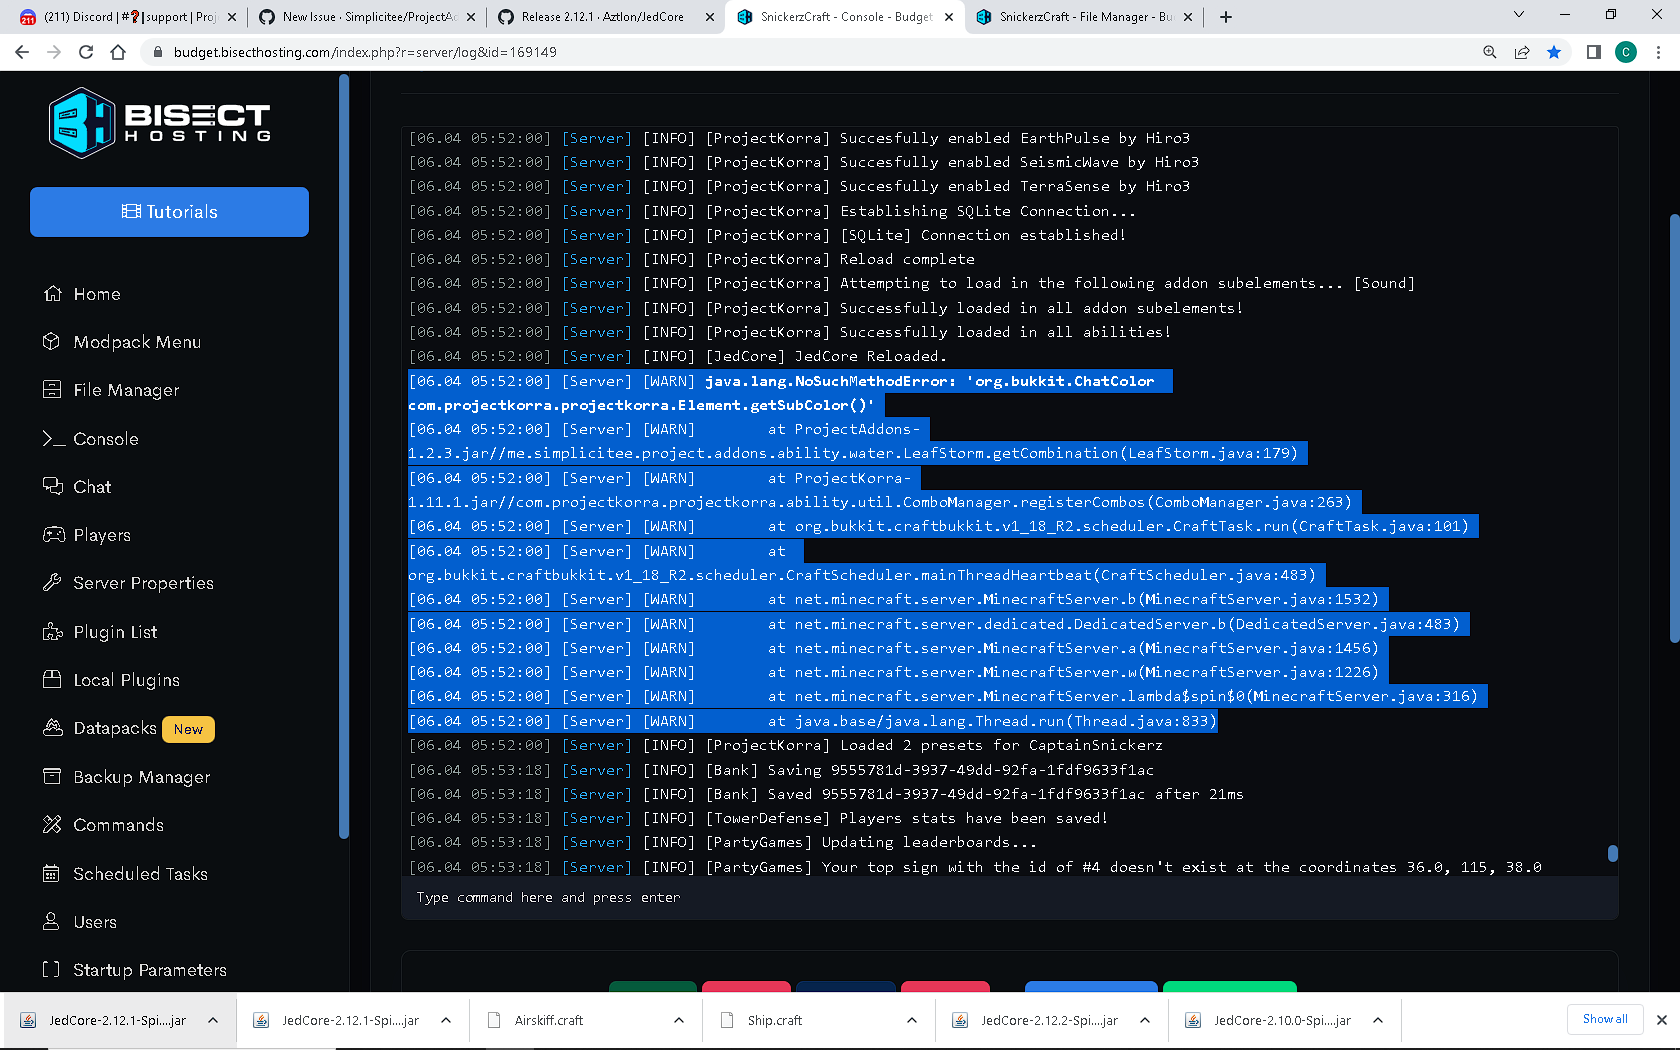Click the Players gamepad icon
The height and width of the screenshot is (1050, 1680).
(53, 534)
